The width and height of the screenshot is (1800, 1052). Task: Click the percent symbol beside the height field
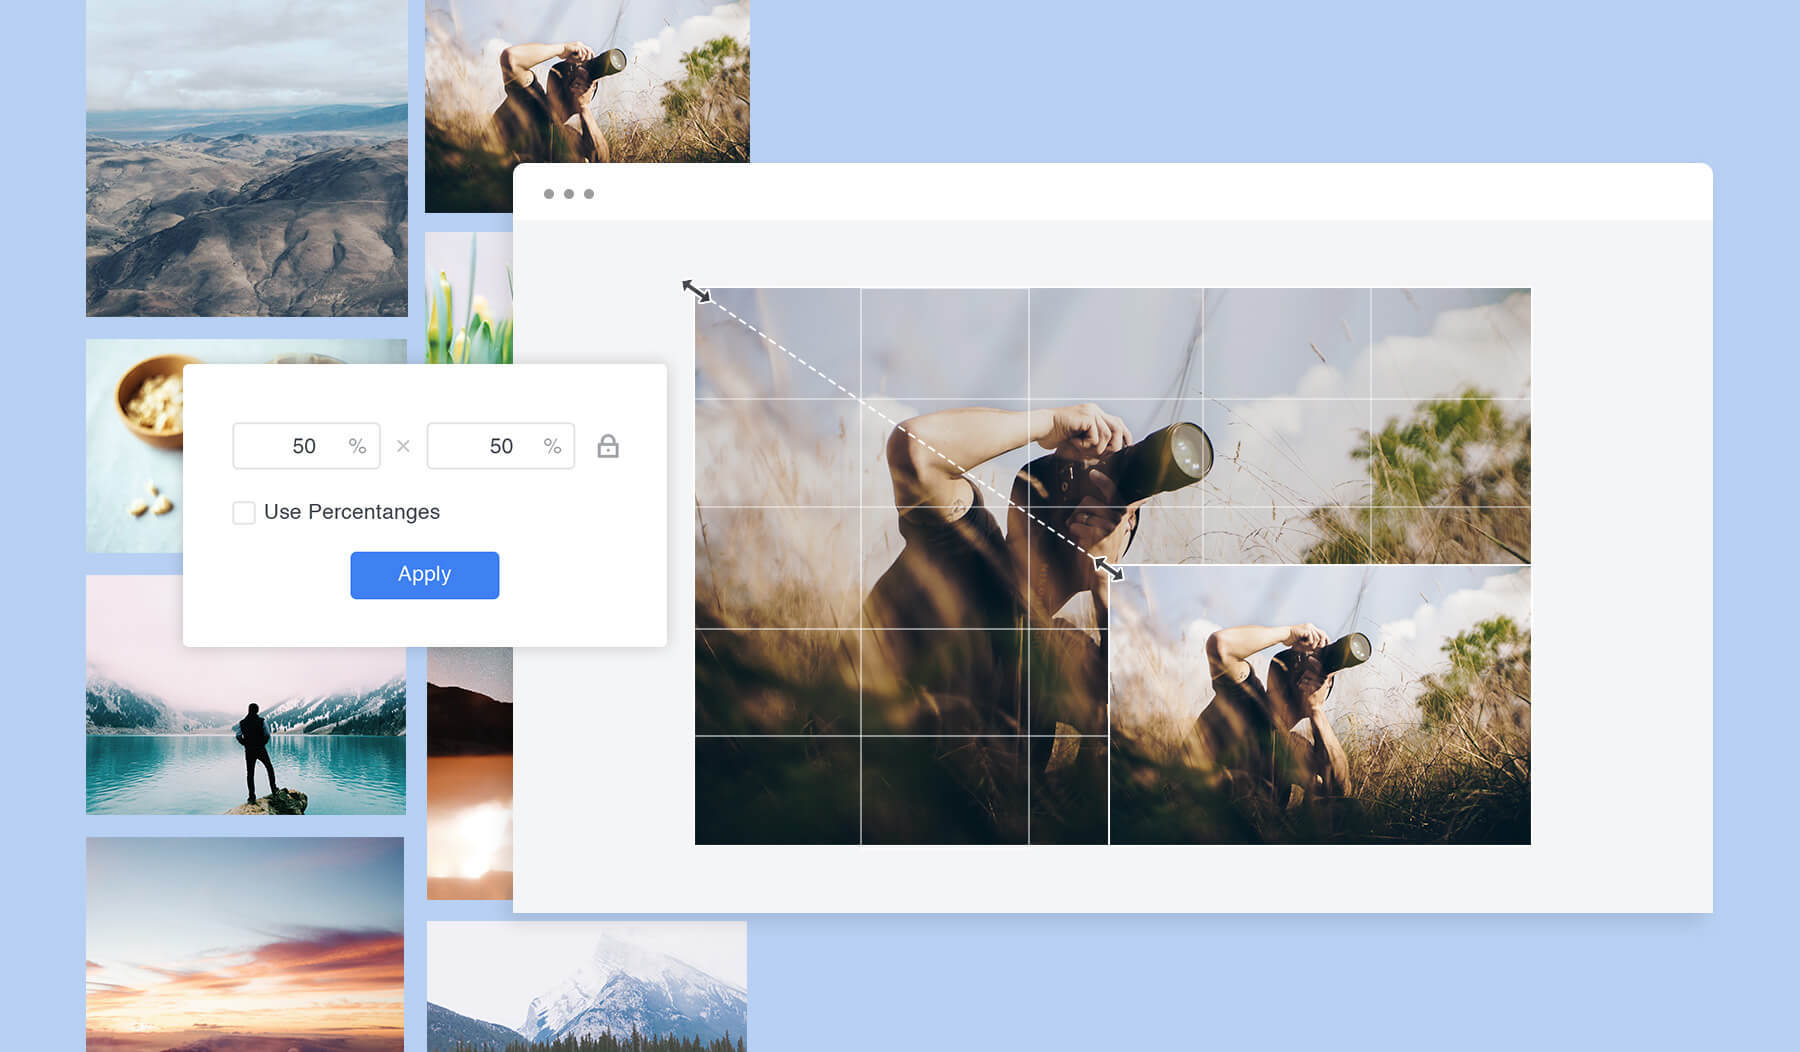[551, 446]
